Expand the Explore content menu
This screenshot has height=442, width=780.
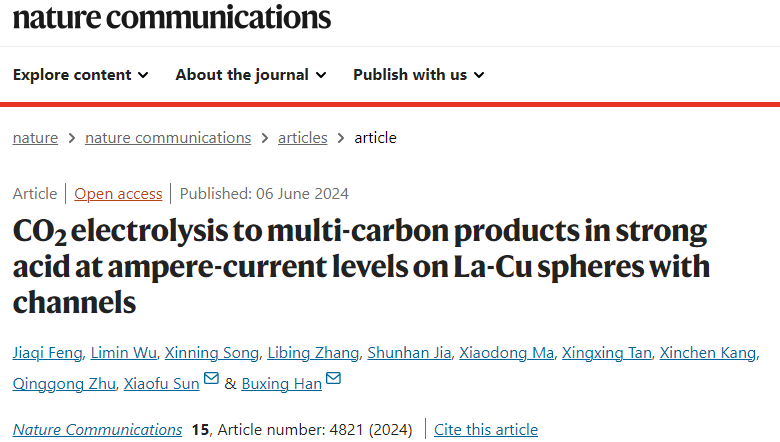[x=81, y=75]
